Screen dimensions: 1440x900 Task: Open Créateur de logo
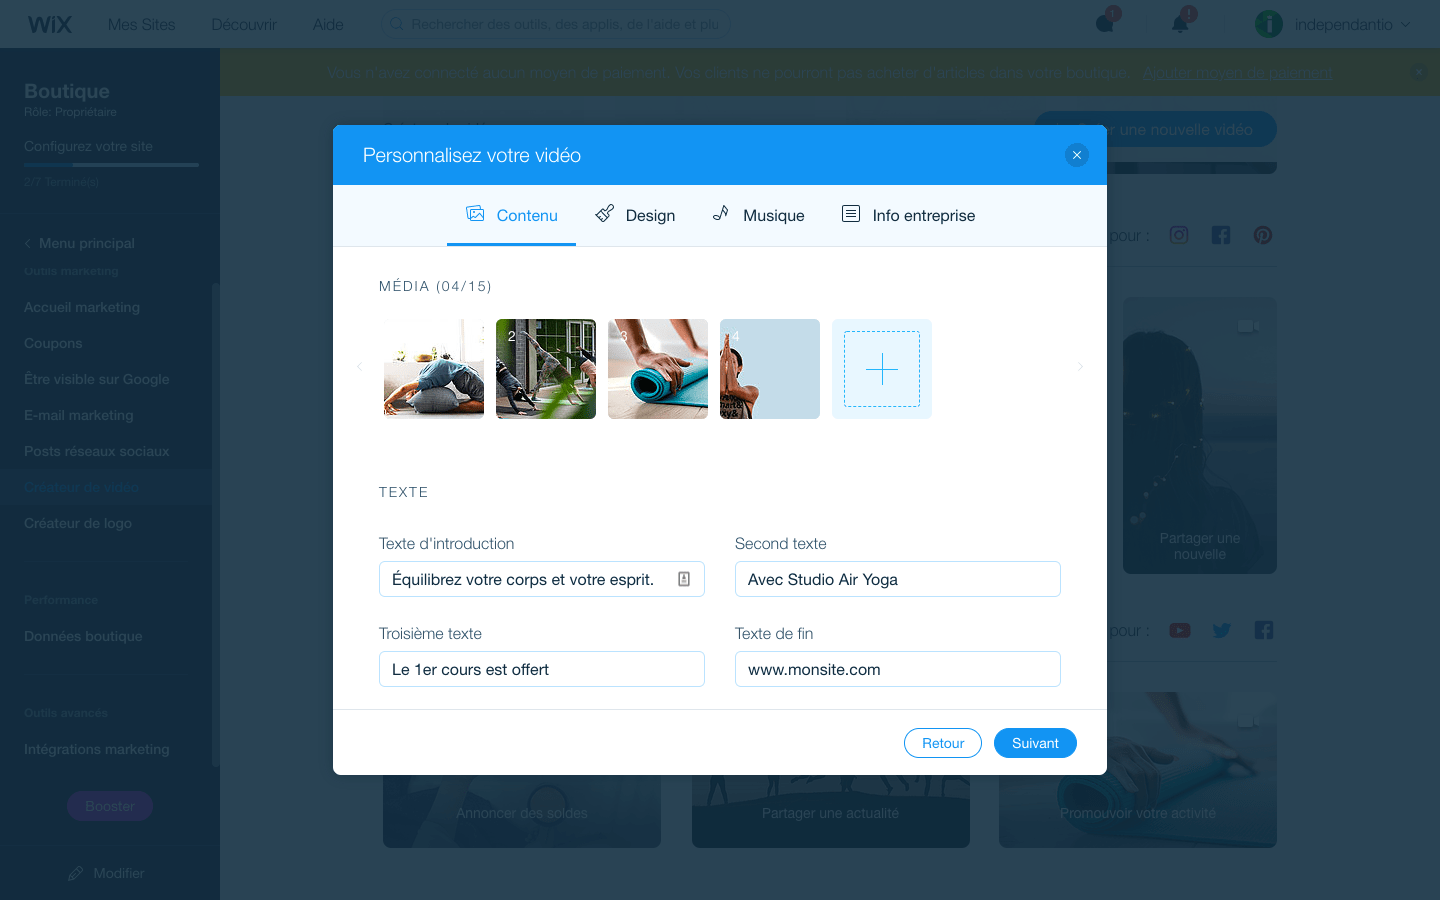78,523
